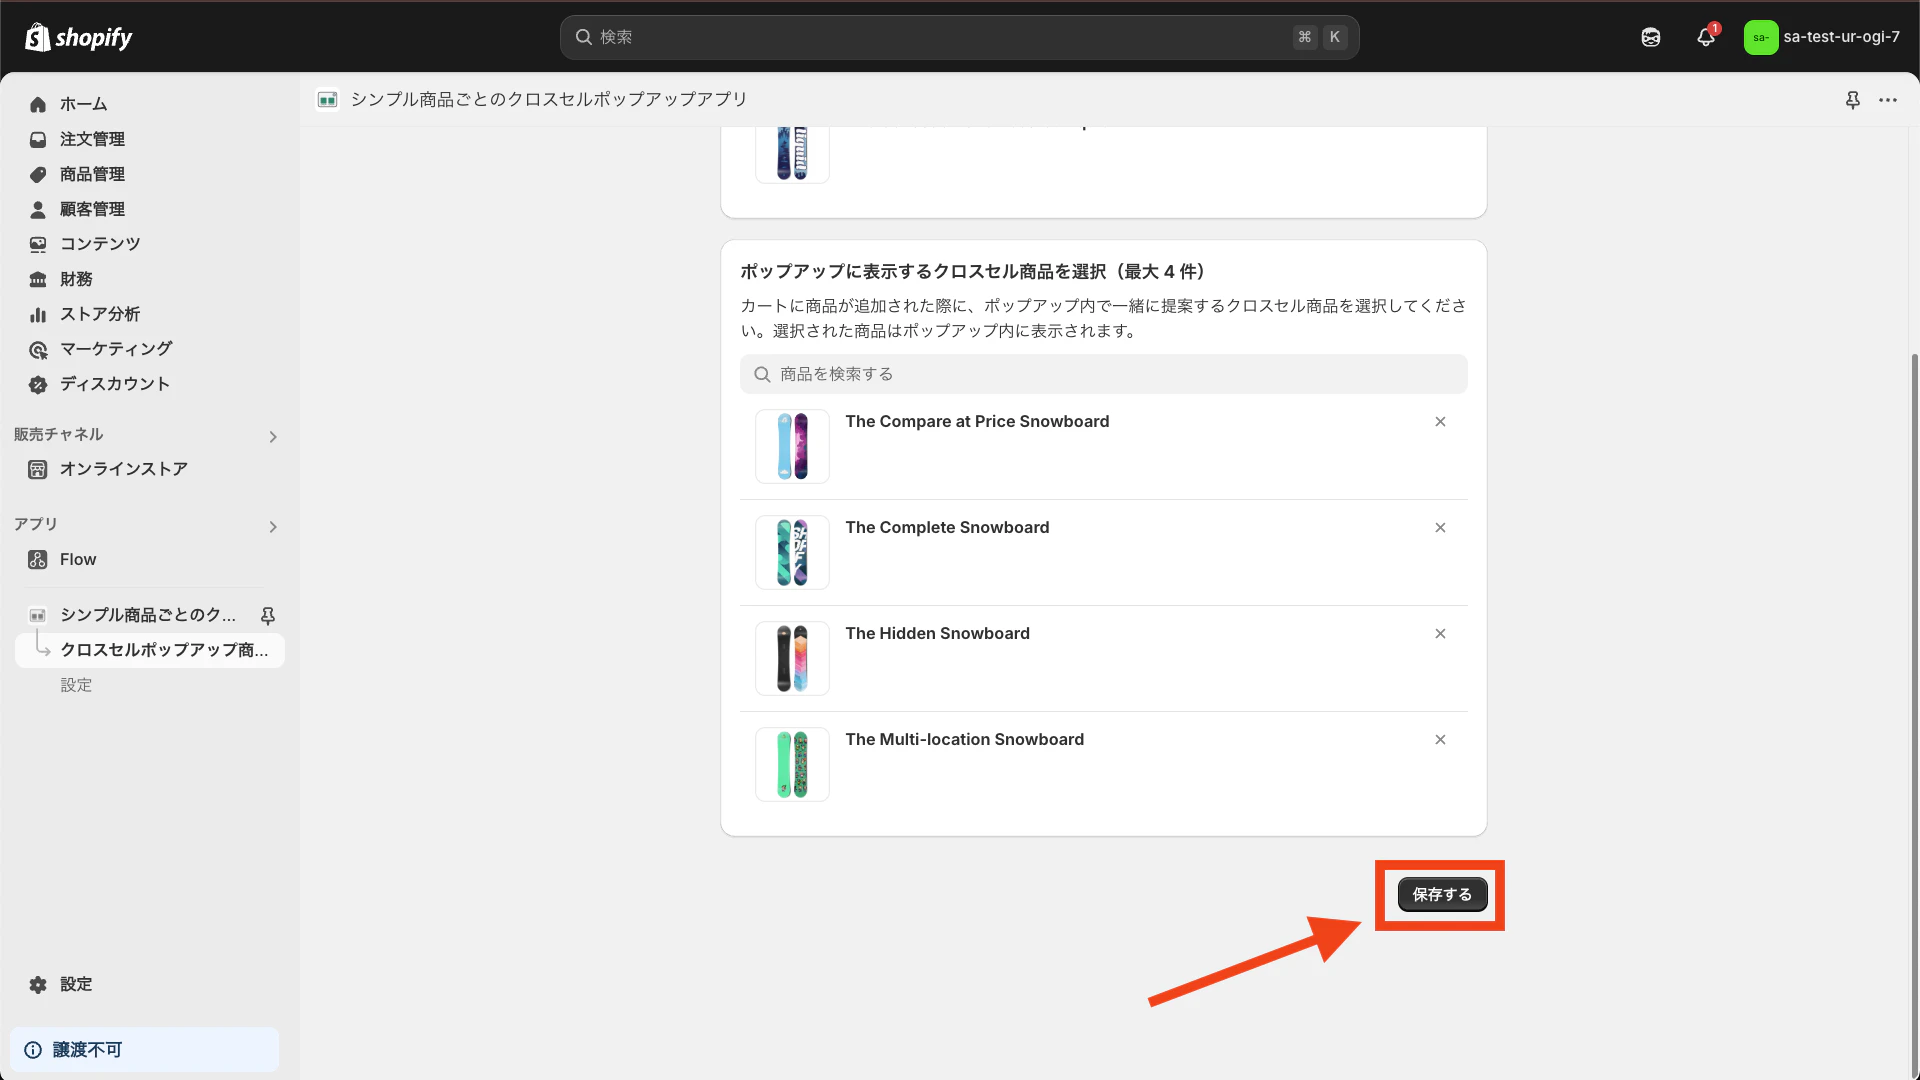Remove The Complete Snowboard from list
The height and width of the screenshot is (1080, 1920).
(1440, 528)
